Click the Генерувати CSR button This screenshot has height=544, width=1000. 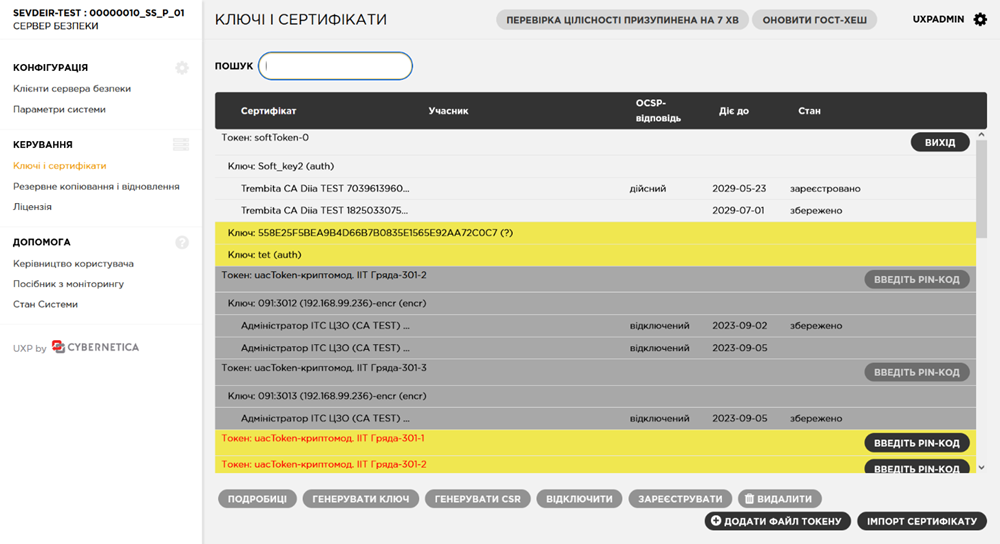[x=477, y=498]
